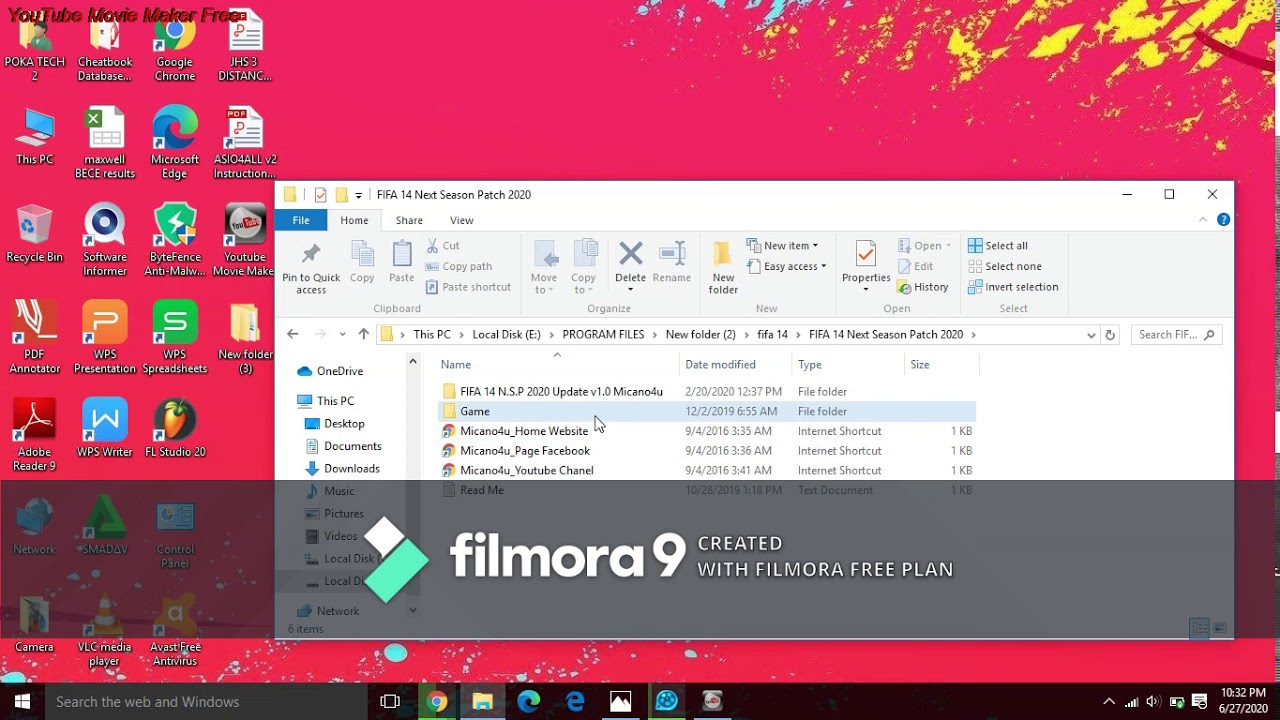Collapse the ribbon with the chevron

point(1203,220)
